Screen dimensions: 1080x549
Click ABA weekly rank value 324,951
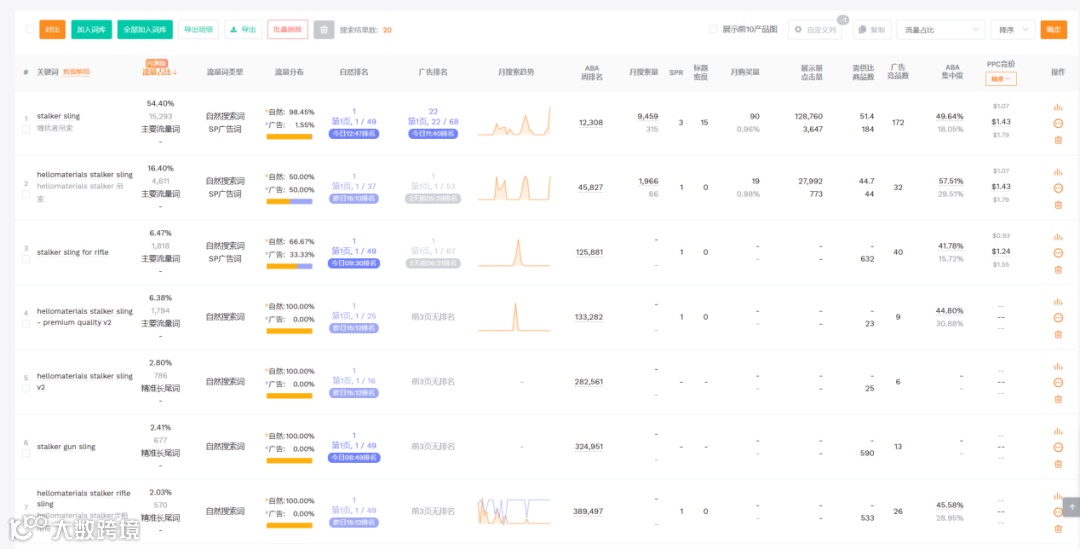pyautogui.click(x=589, y=446)
